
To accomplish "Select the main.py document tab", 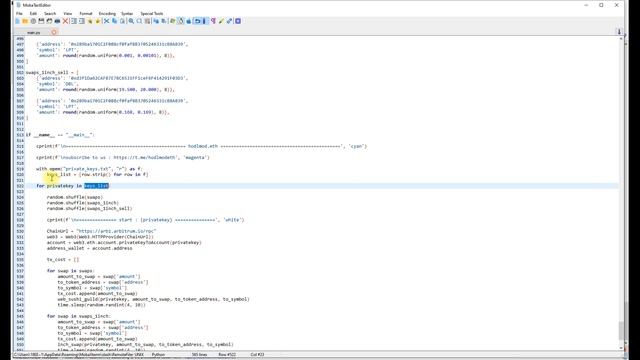I will tap(34, 32).
